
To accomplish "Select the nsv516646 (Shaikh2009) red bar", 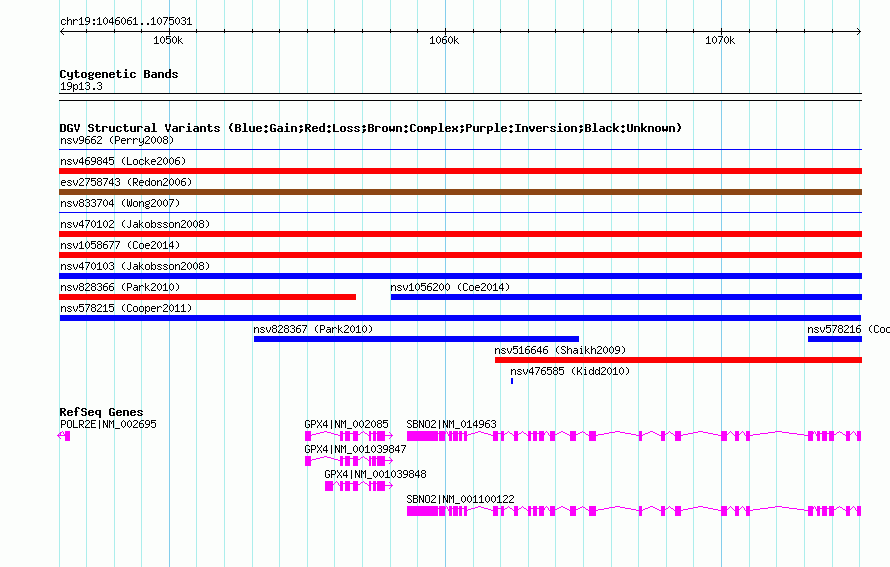I will pos(678,360).
